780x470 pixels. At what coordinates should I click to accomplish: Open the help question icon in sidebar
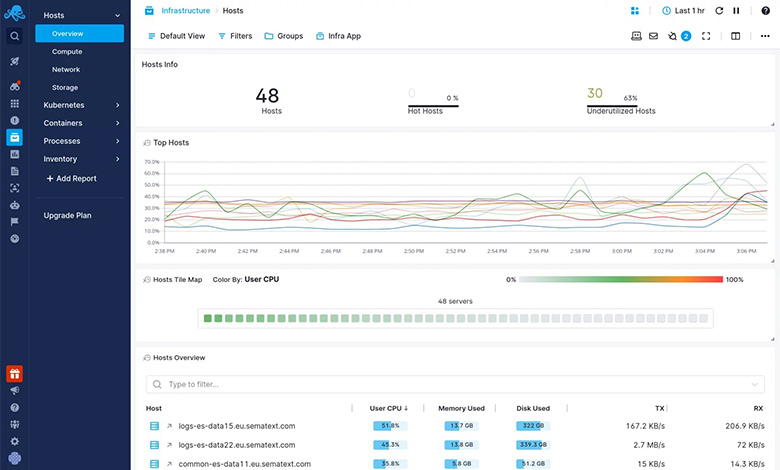[15, 407]
